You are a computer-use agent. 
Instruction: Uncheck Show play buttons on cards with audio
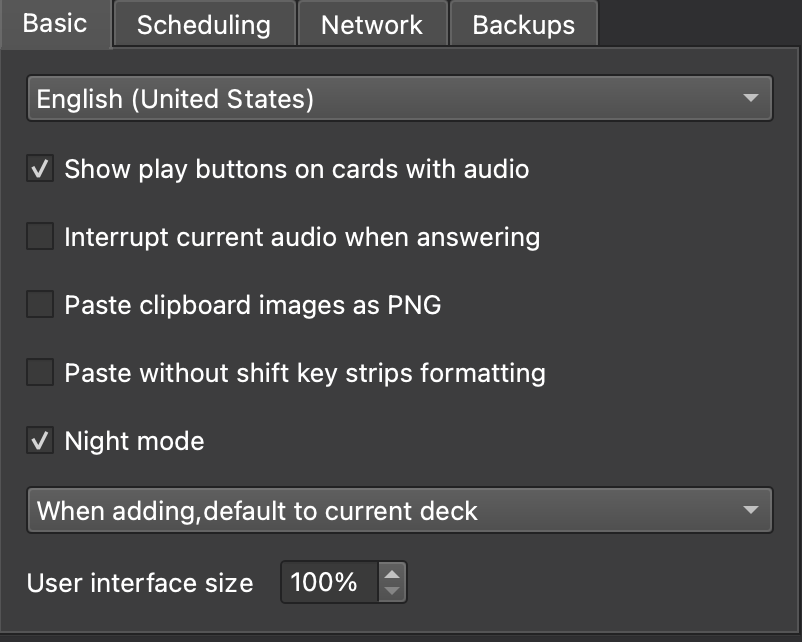click(x=40, y=168)
